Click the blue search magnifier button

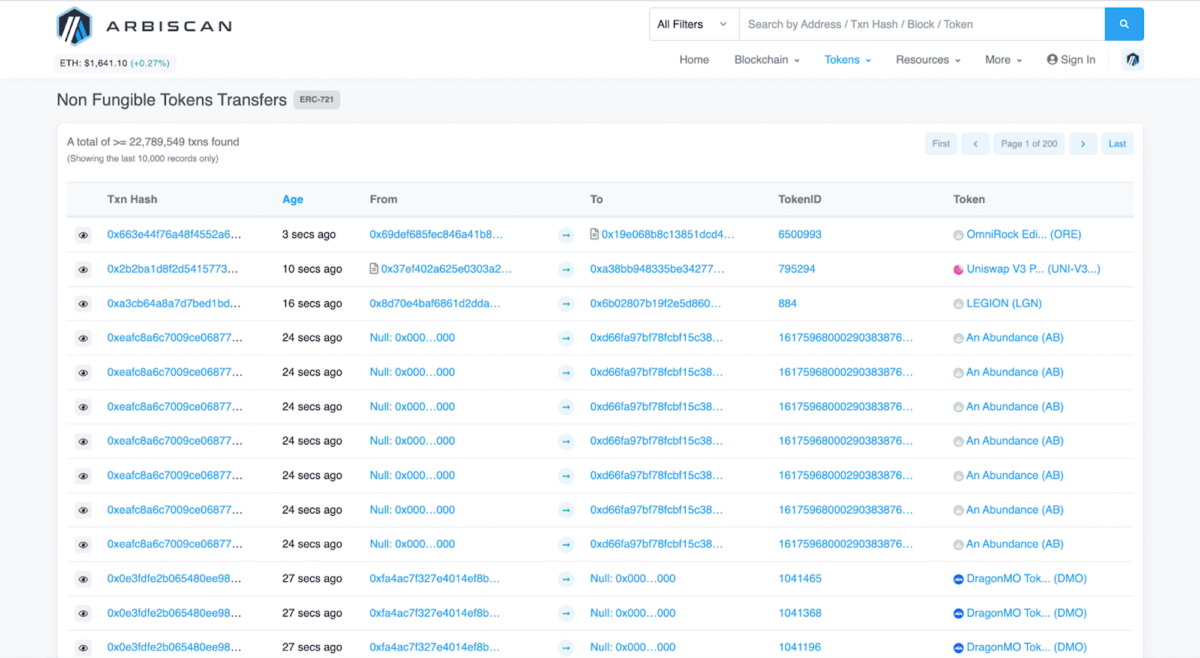1124,24
